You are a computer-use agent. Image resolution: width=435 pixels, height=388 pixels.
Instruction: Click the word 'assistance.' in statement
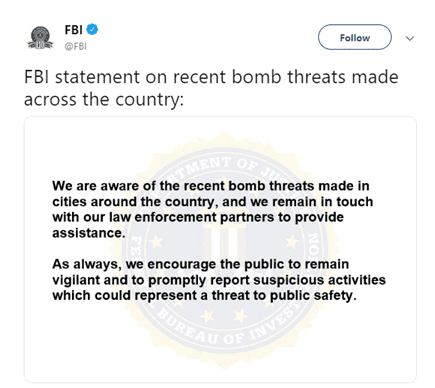tap(89, 233)
